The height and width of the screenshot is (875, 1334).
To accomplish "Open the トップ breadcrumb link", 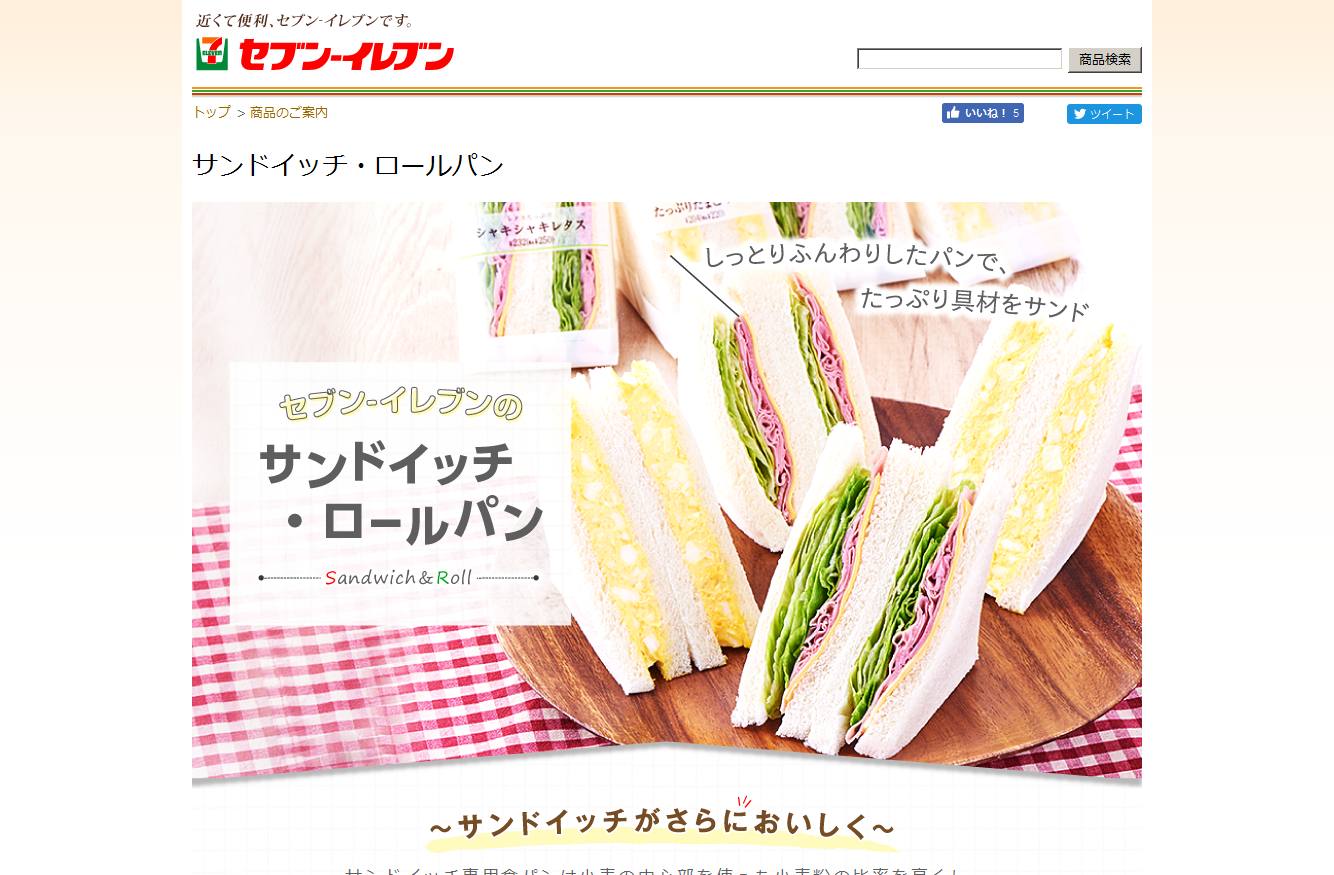I will (211, 113).
